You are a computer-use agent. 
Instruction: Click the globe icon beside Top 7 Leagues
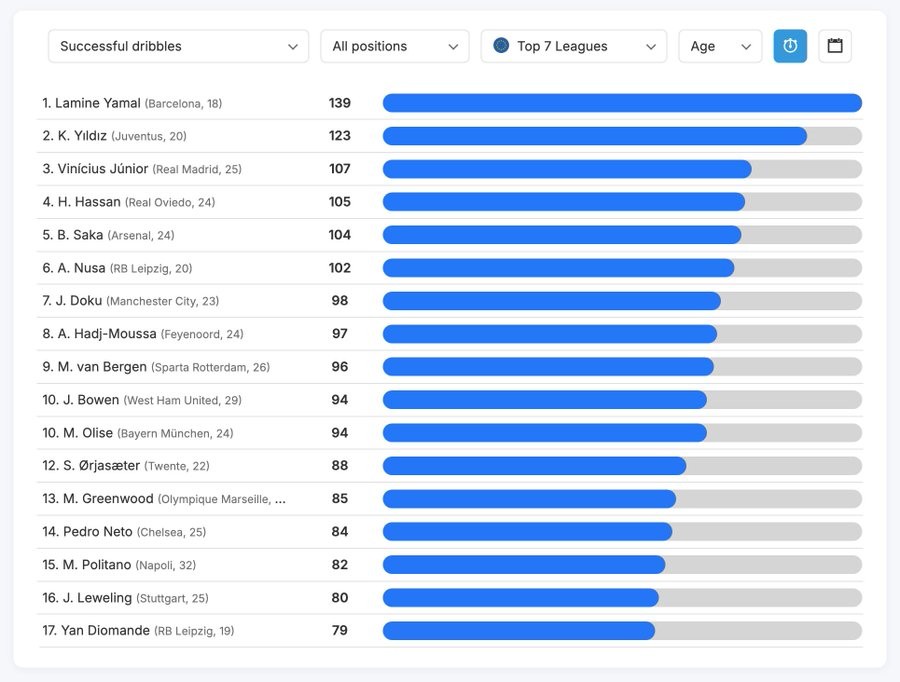[501, 46]
